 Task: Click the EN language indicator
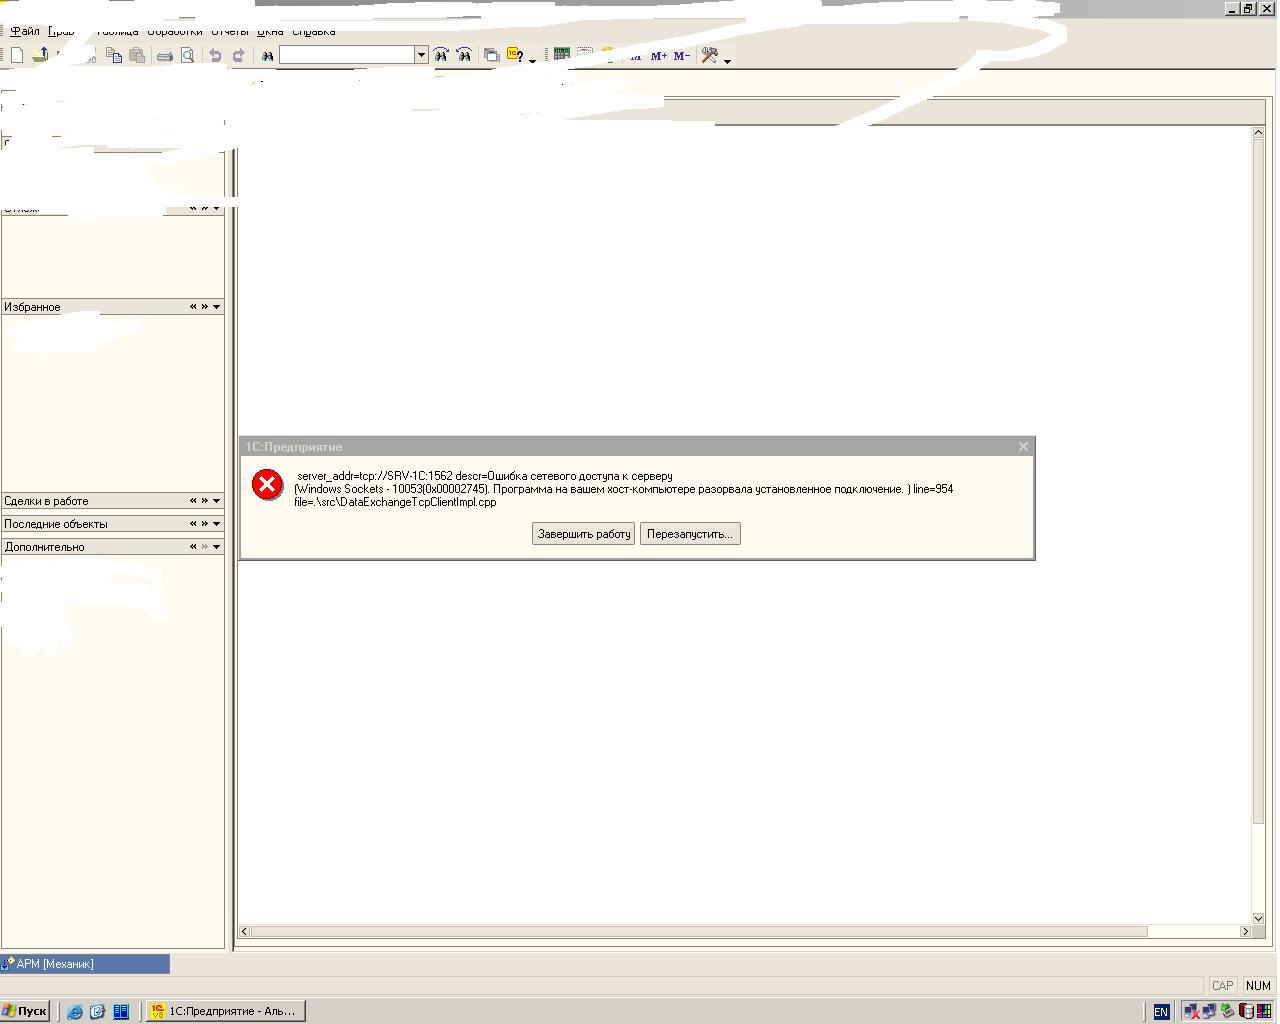[1161, 1012]
